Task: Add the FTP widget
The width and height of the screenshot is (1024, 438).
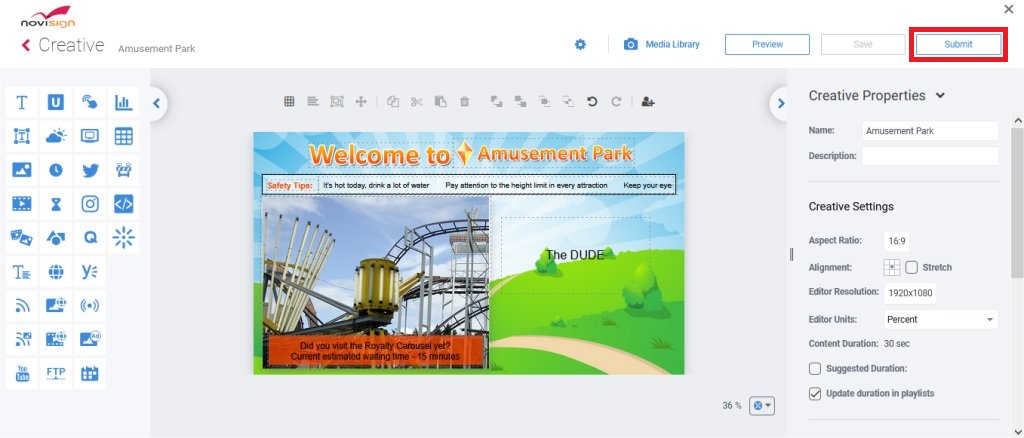Action: click(56, 373)
